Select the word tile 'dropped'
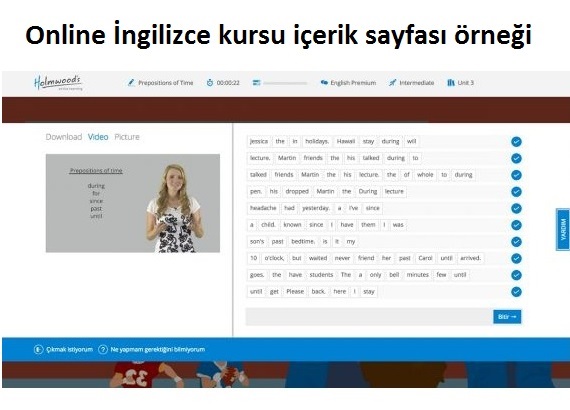This screenshot has height=410, width=570. click(x=297, y=192)
